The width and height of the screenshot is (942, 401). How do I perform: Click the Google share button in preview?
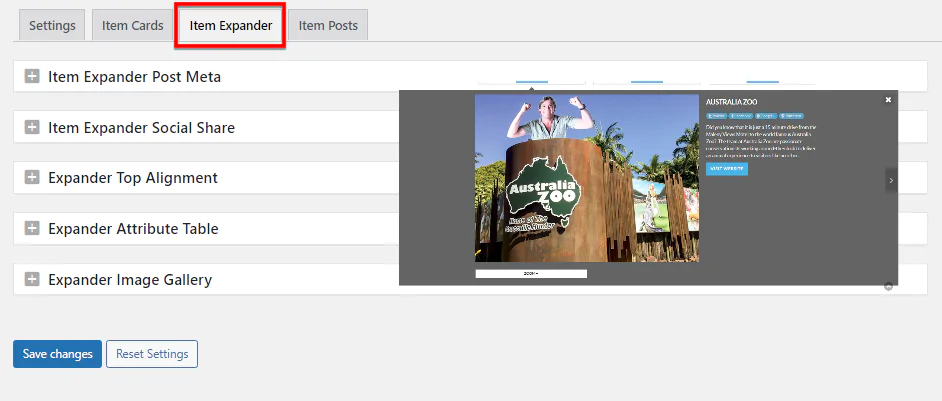point(766,115)
